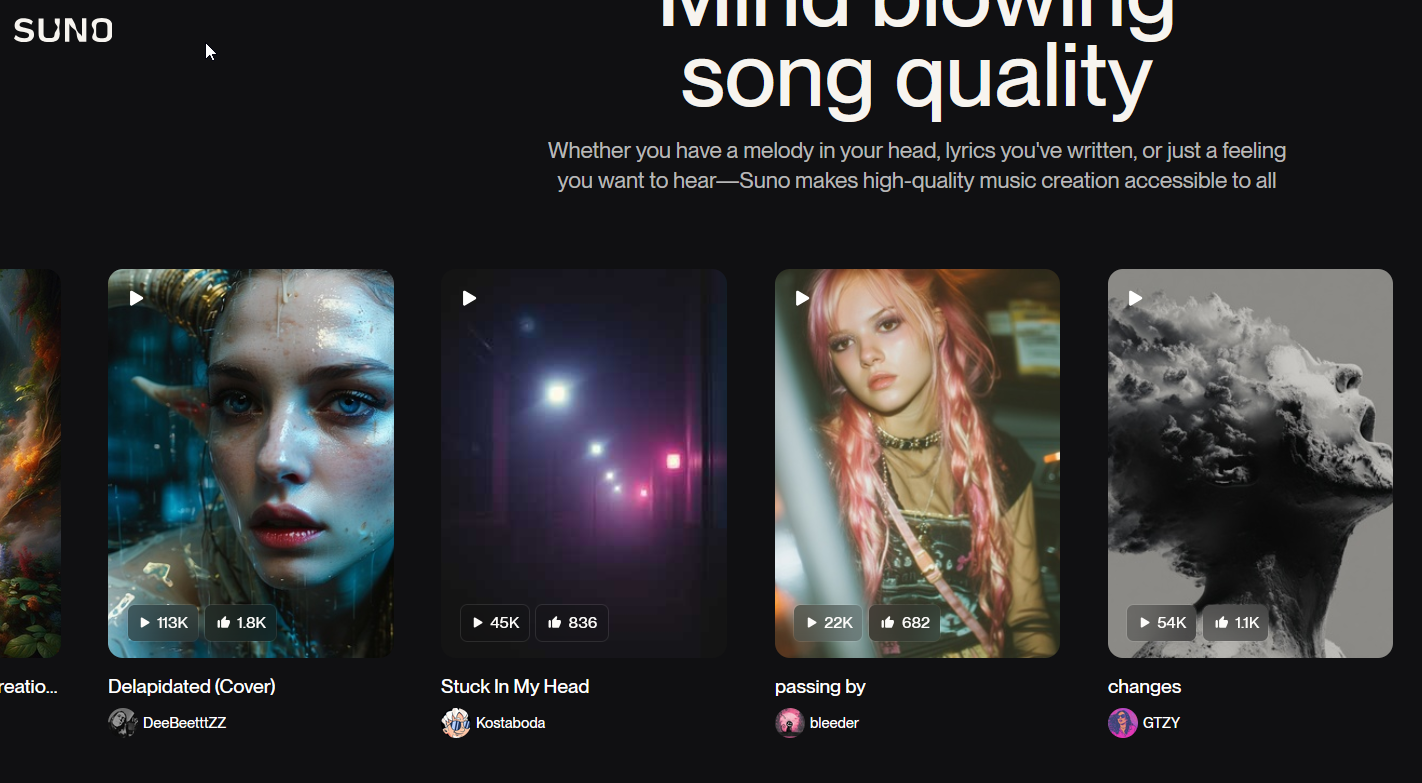Like passing by with 682 thumbs-up

(x=905, y=623)
